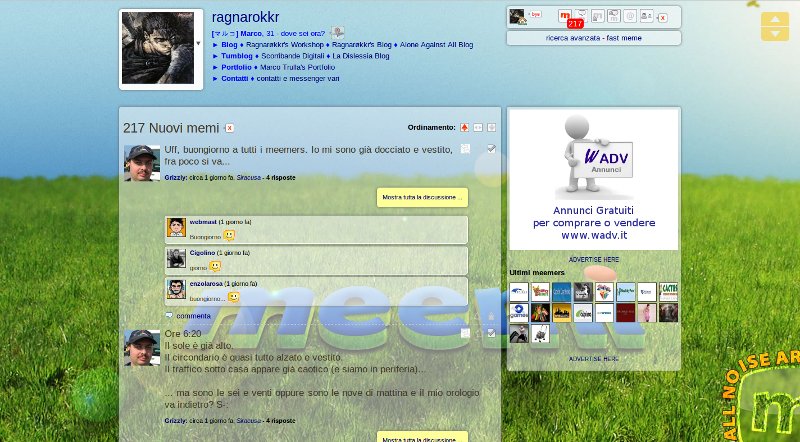Viewport: 800px width, 442px height.
Task: Select the middle left-right sorting icon
Action: click(x=478, y=128)
